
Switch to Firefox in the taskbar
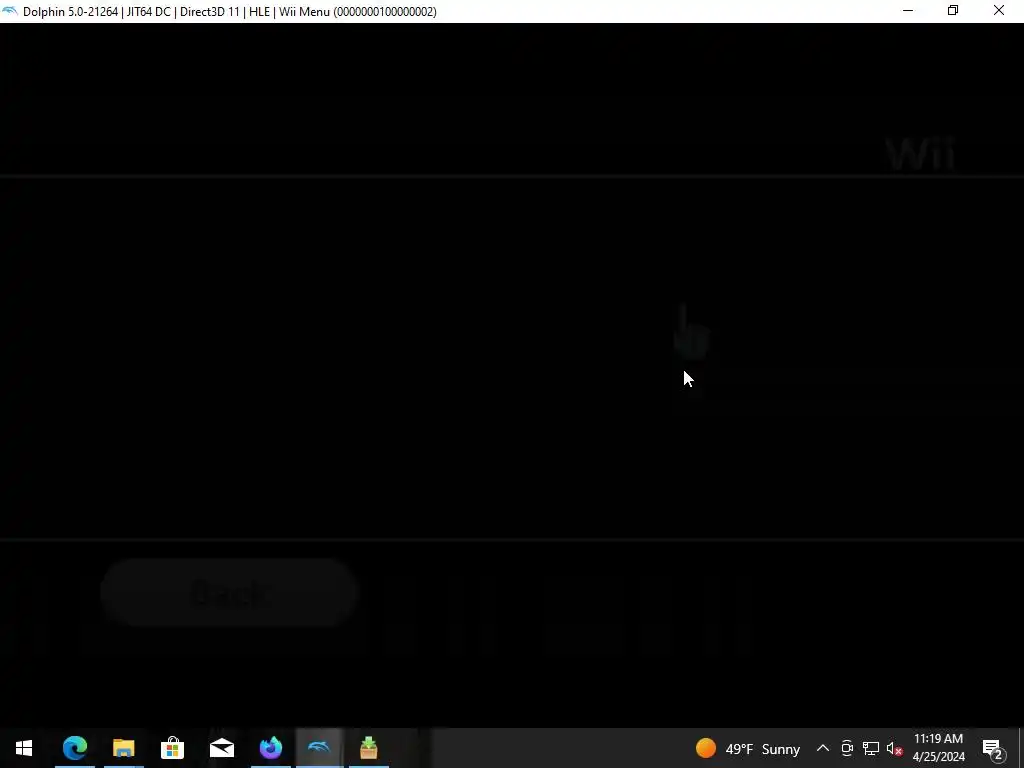point(270,748)
